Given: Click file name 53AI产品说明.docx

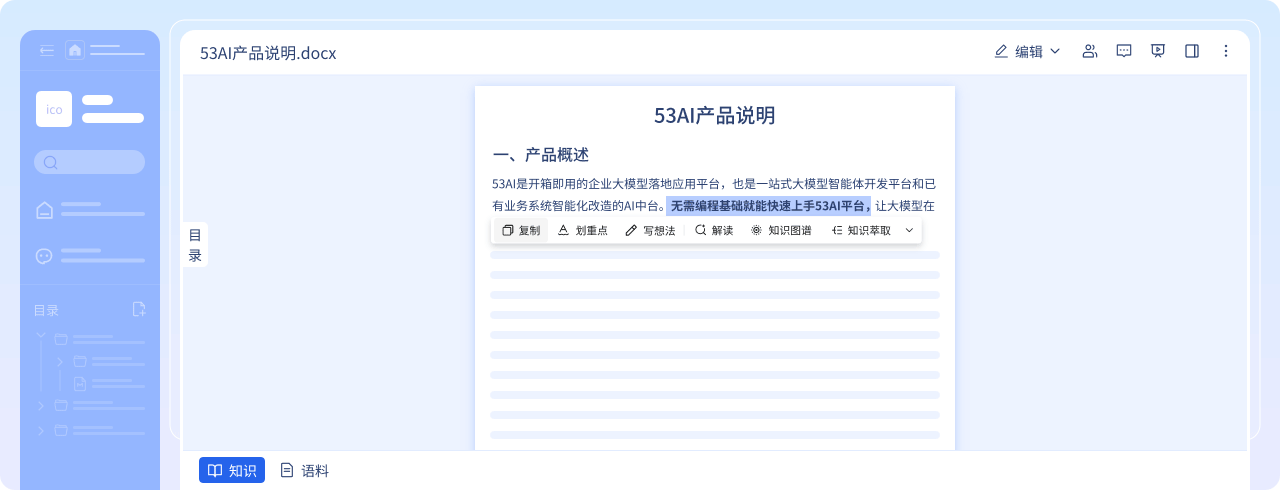Looking at the screenshot, I should [268, 53].
